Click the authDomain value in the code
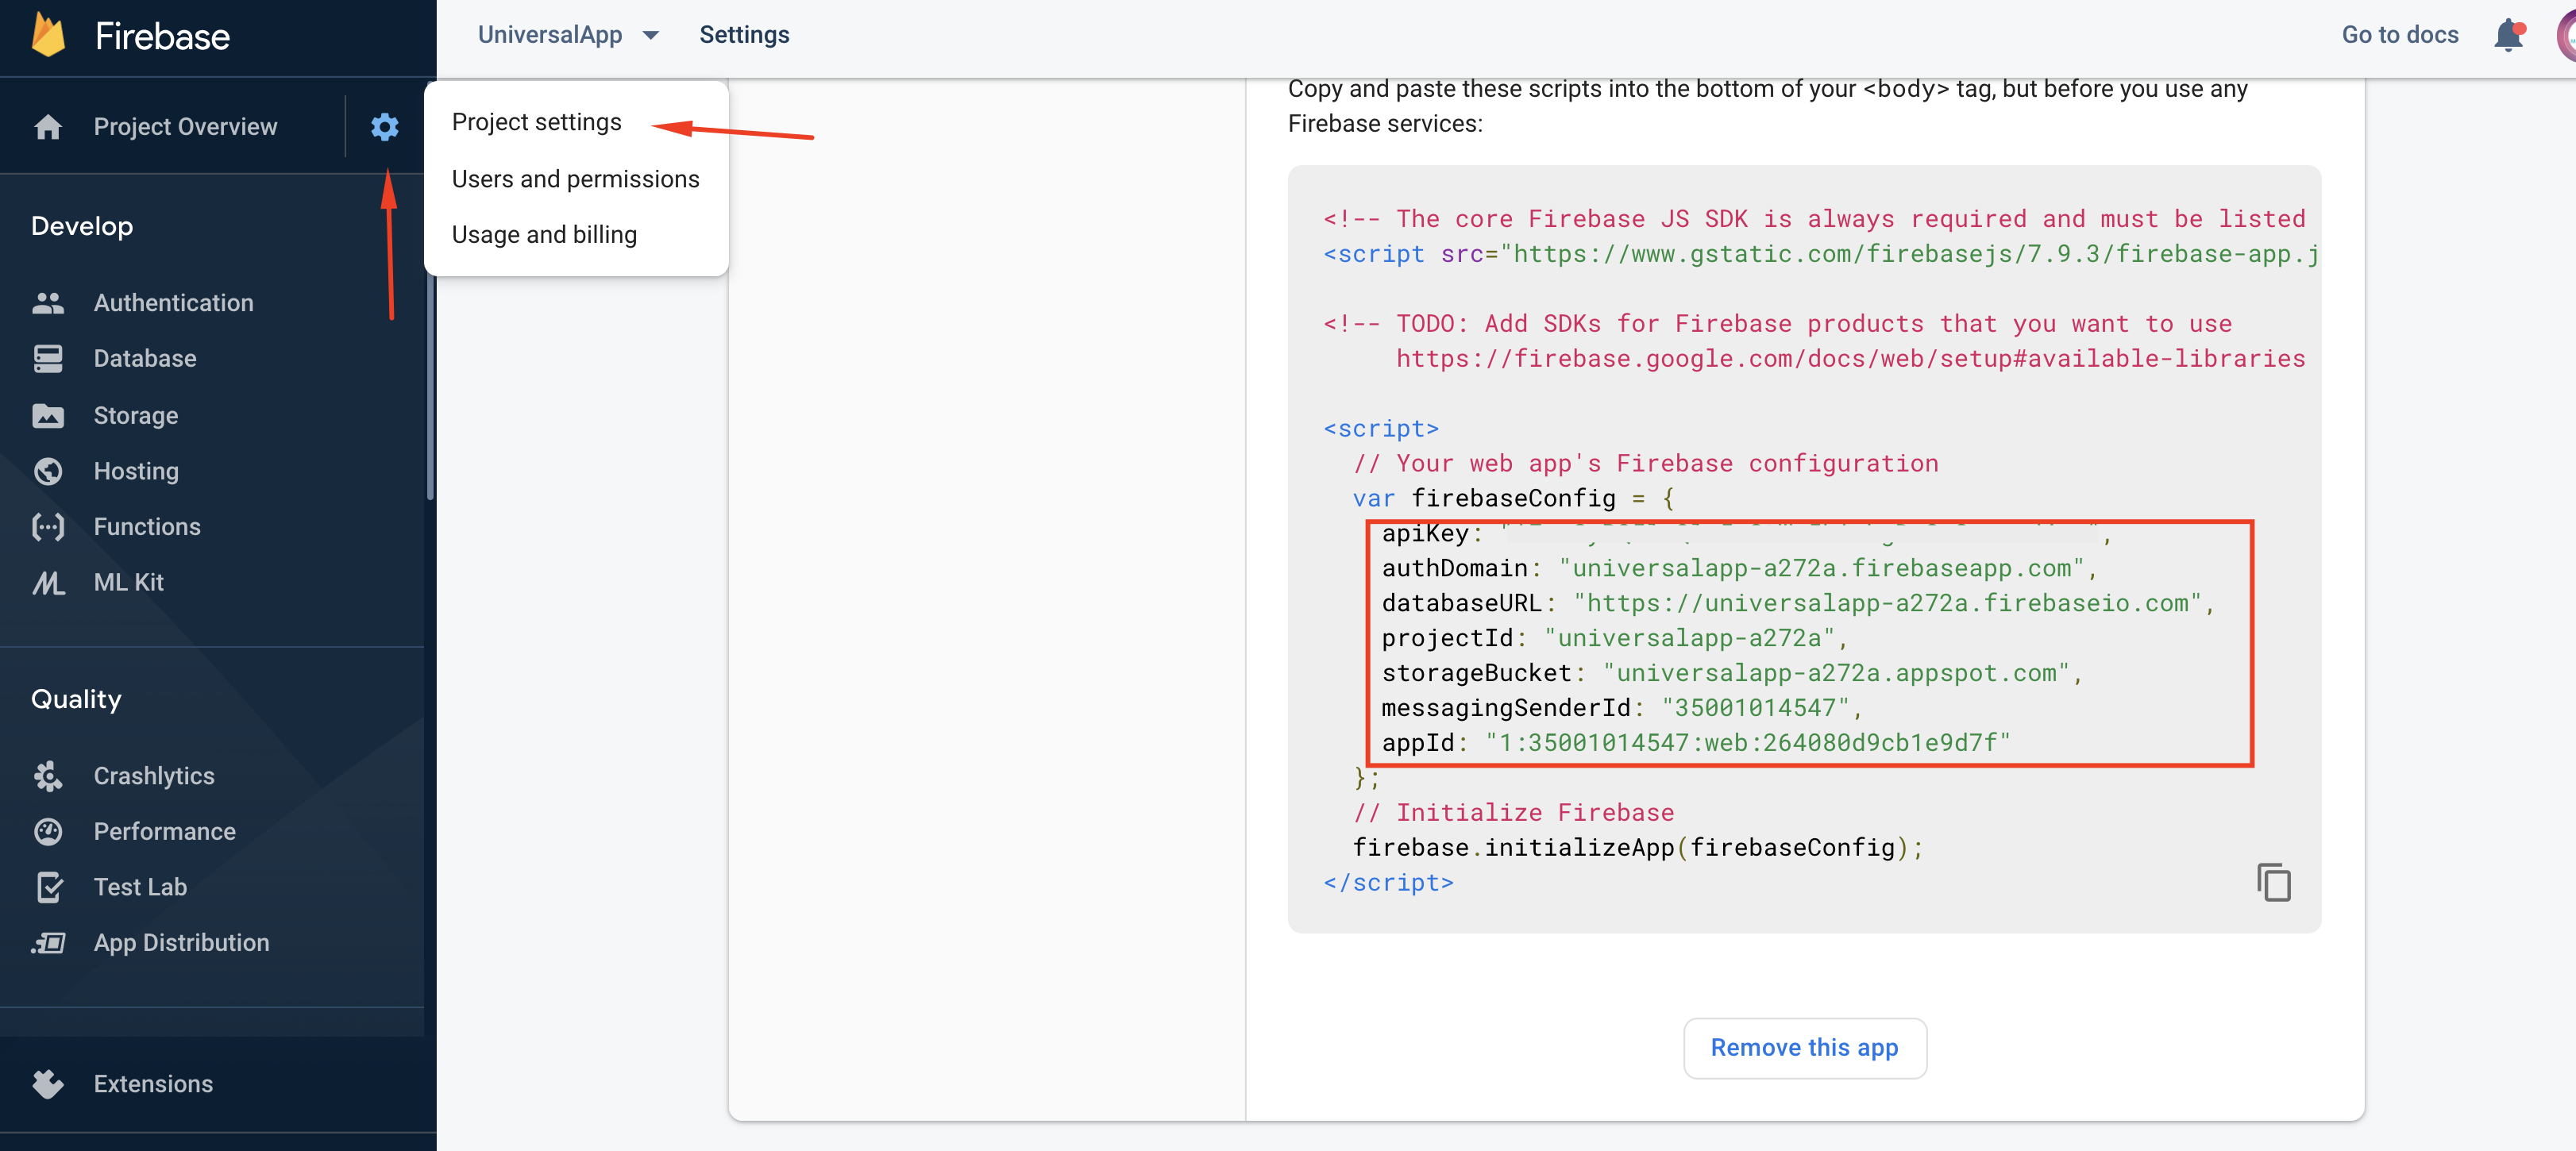The width and height of the screenshot is (2576, 1151). 1822,568
